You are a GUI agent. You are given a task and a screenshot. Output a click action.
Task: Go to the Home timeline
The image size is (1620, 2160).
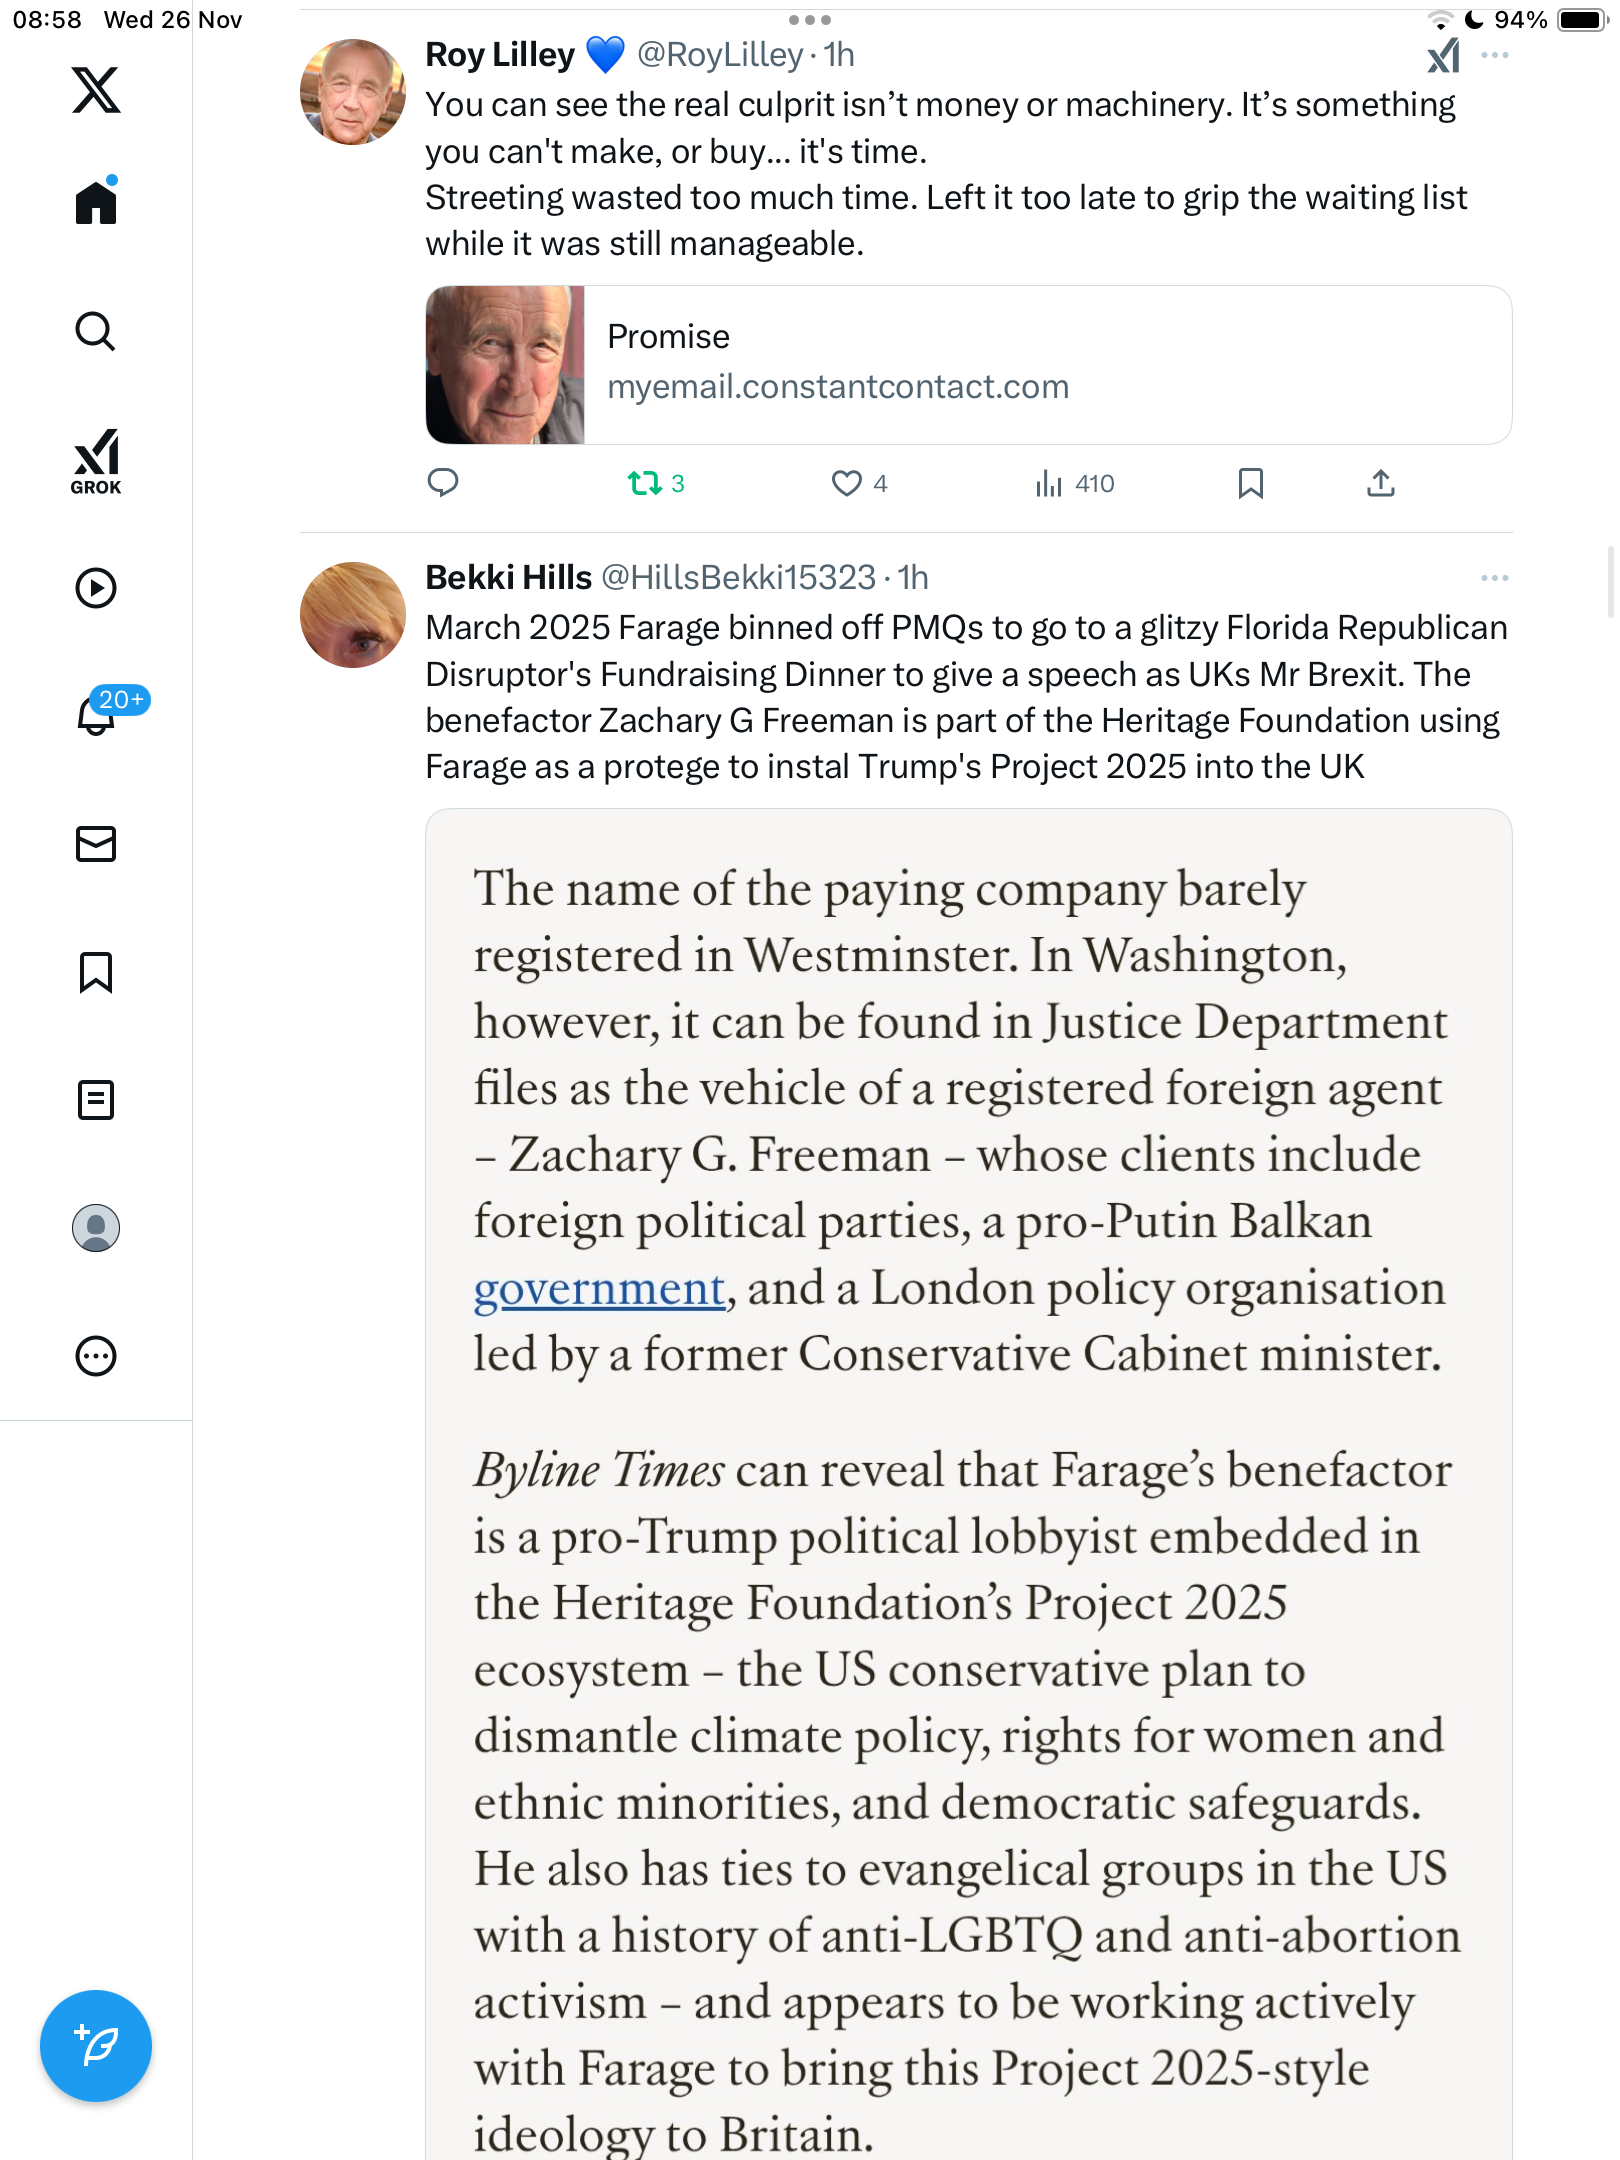tap(96, 203)
